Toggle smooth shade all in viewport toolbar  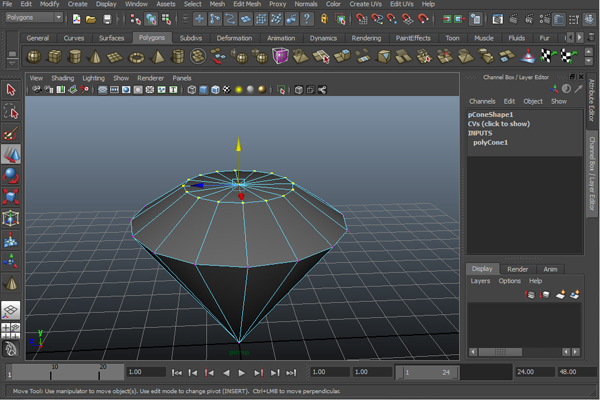click(204, 90)
